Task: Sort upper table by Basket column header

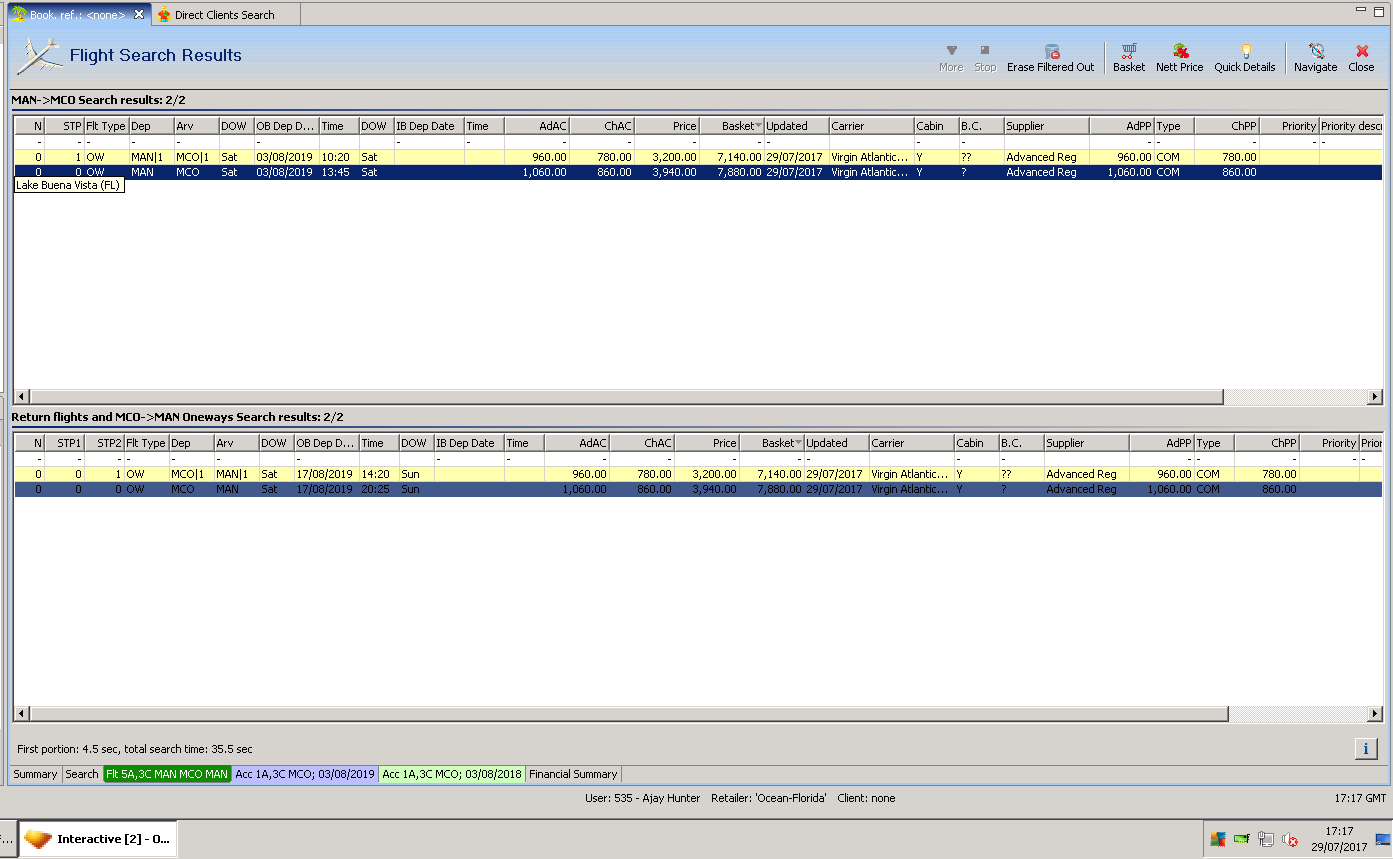Action: [732, 126]
